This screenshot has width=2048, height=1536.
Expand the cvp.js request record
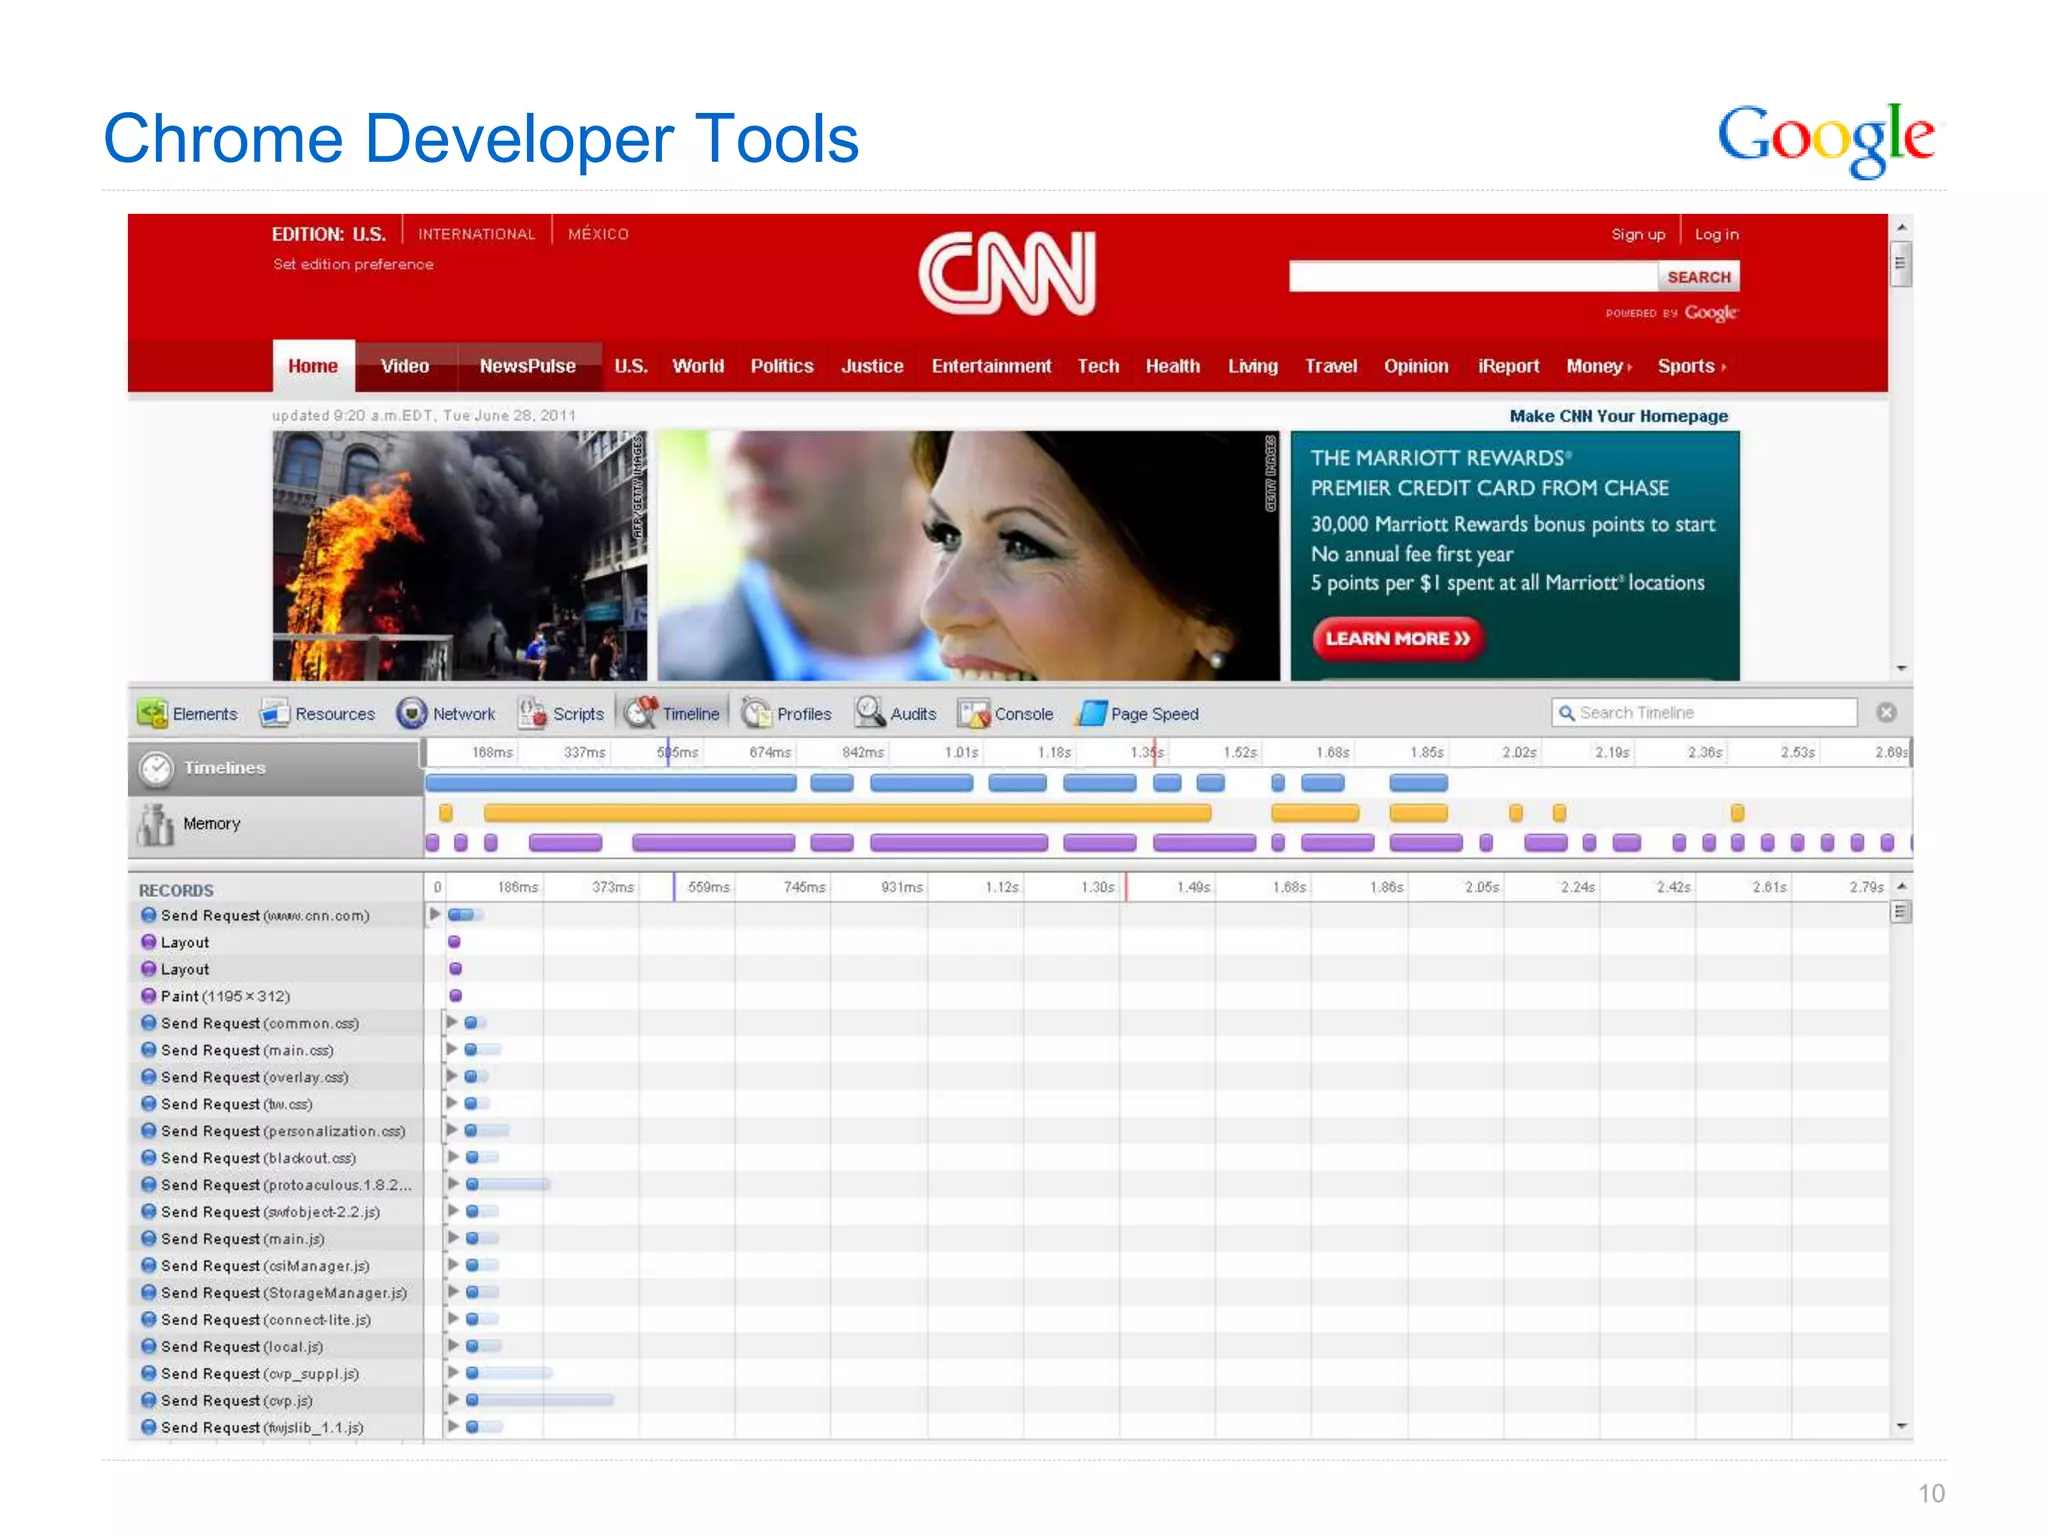[x=453, y=1399]
